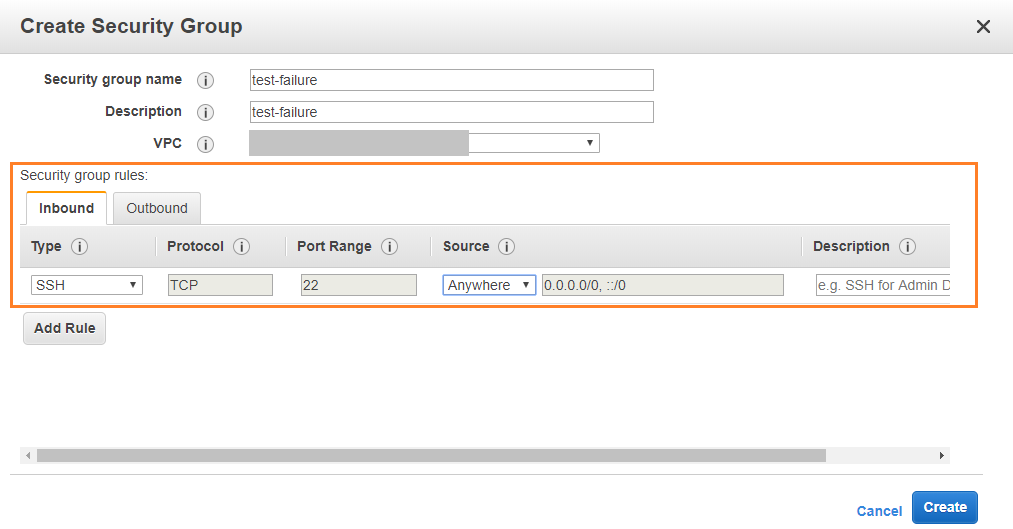Viewport: 1013px width, 529px height.
Task: Click the Cancel link
Action: click(879, 511)
